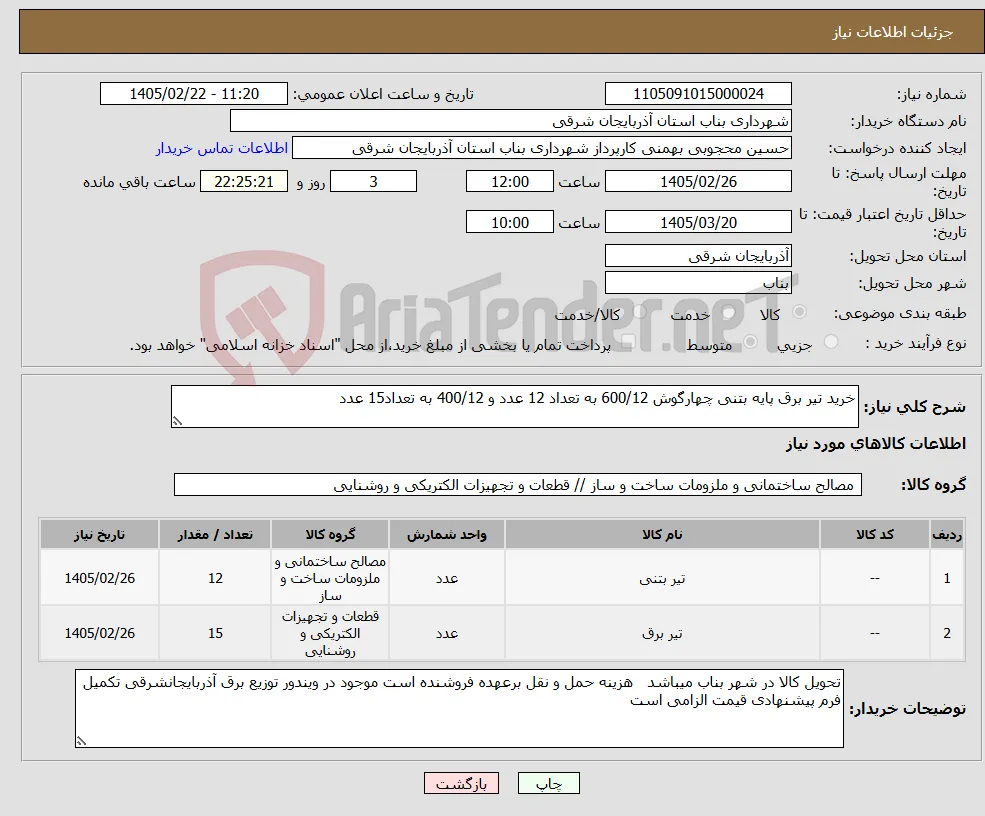
Task: Click the تعداد / مقدار column header
Action: [215, 534]
